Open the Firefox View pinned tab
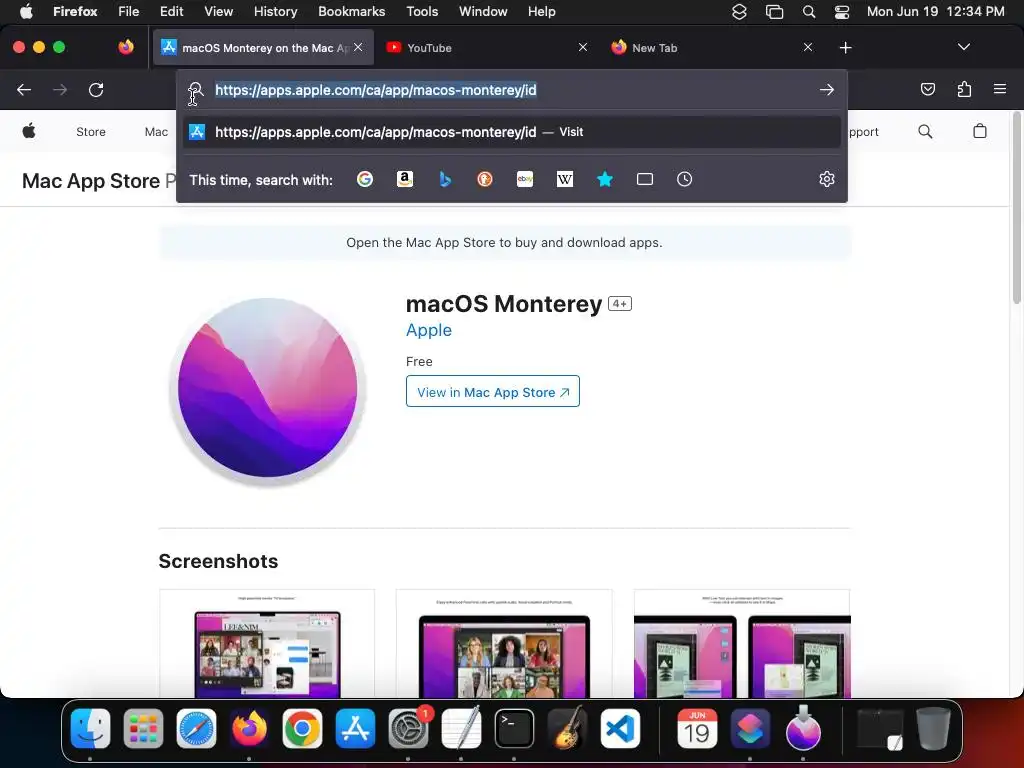 pyautogui.click(x=126, y=47)
